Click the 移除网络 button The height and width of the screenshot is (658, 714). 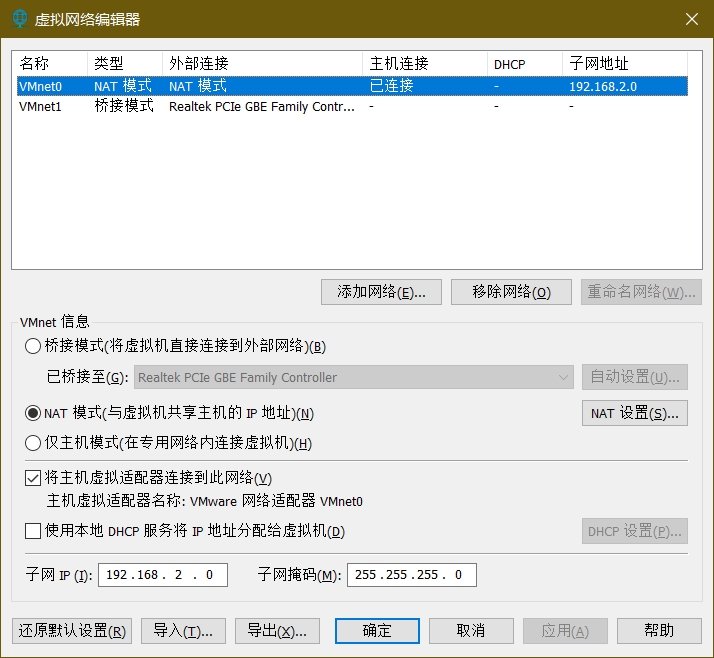(x=513, y=292)
